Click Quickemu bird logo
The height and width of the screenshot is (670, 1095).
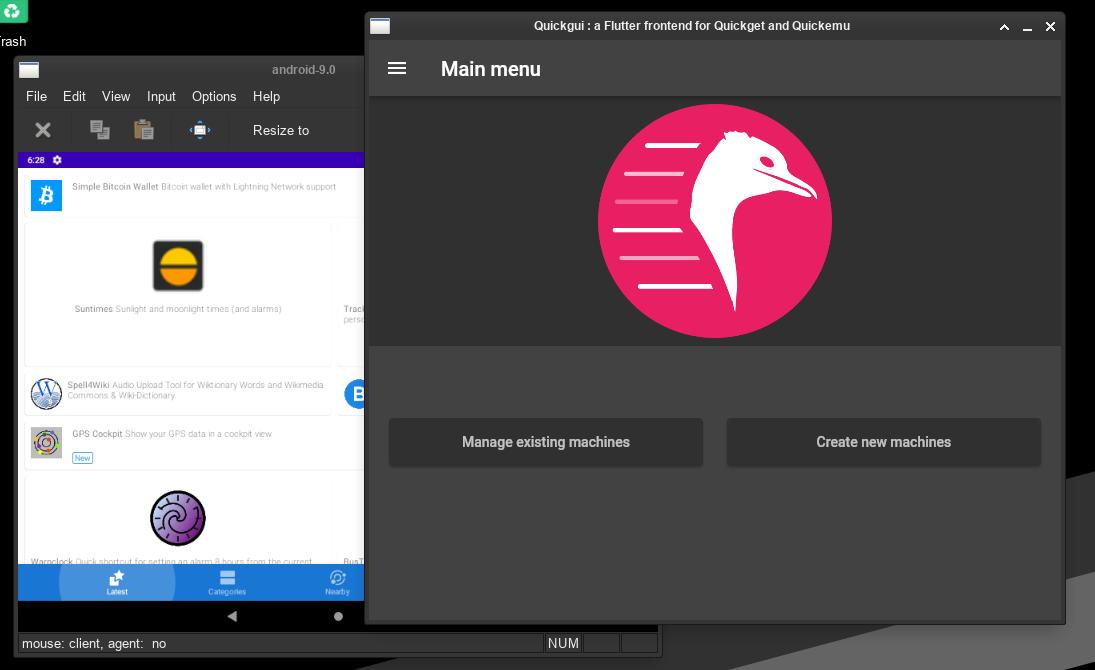(x=715, y=221)
